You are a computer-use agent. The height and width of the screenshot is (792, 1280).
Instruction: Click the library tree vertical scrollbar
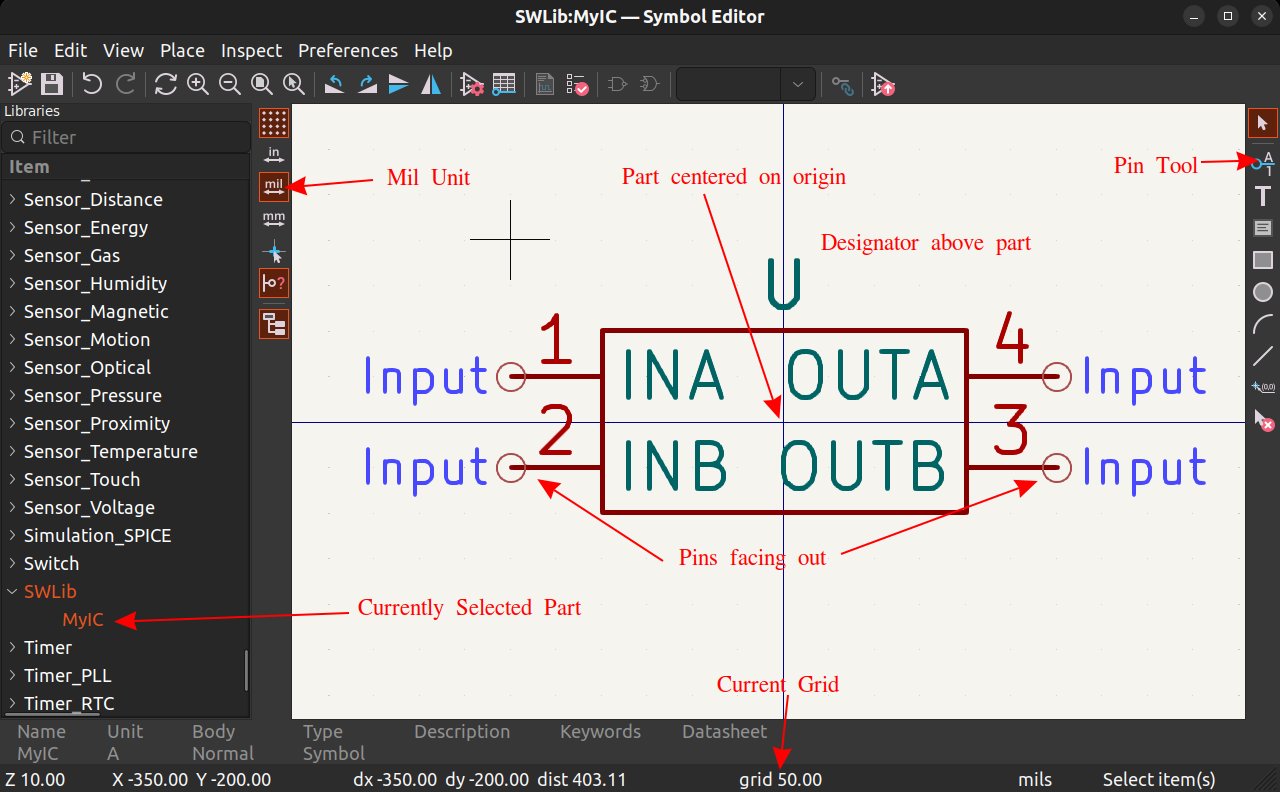pyautogui.click(x=246, y=671)
